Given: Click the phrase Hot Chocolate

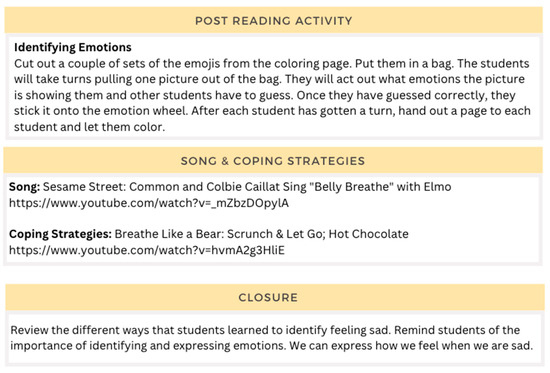Looking at the screenshot, I should point(369,234).
